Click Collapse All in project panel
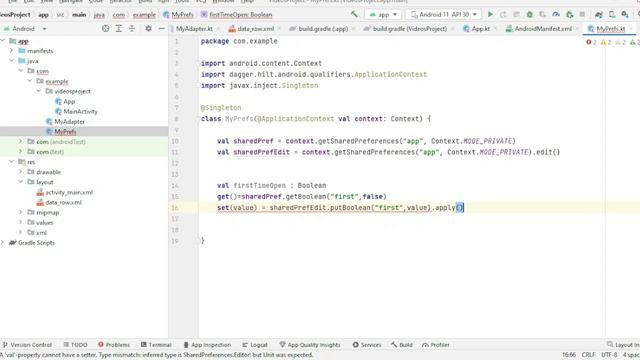This screenshot has height=360, width=640. point(132,29)
